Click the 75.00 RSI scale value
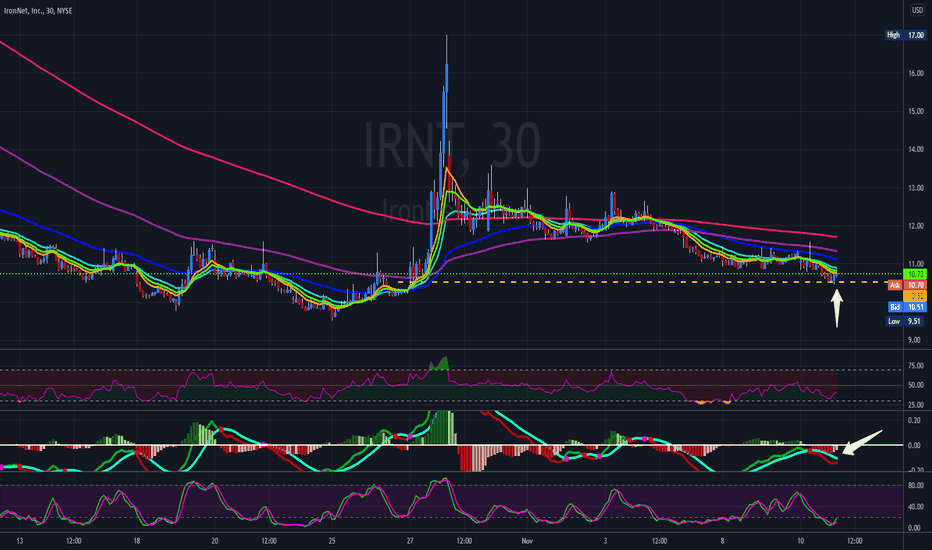 pos(916,366)
